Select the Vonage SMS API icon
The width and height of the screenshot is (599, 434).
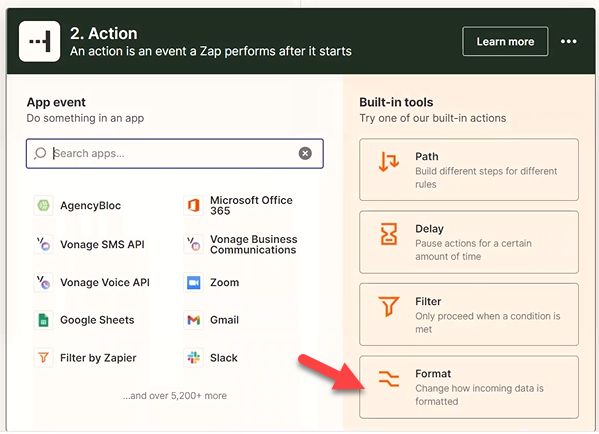43,244
